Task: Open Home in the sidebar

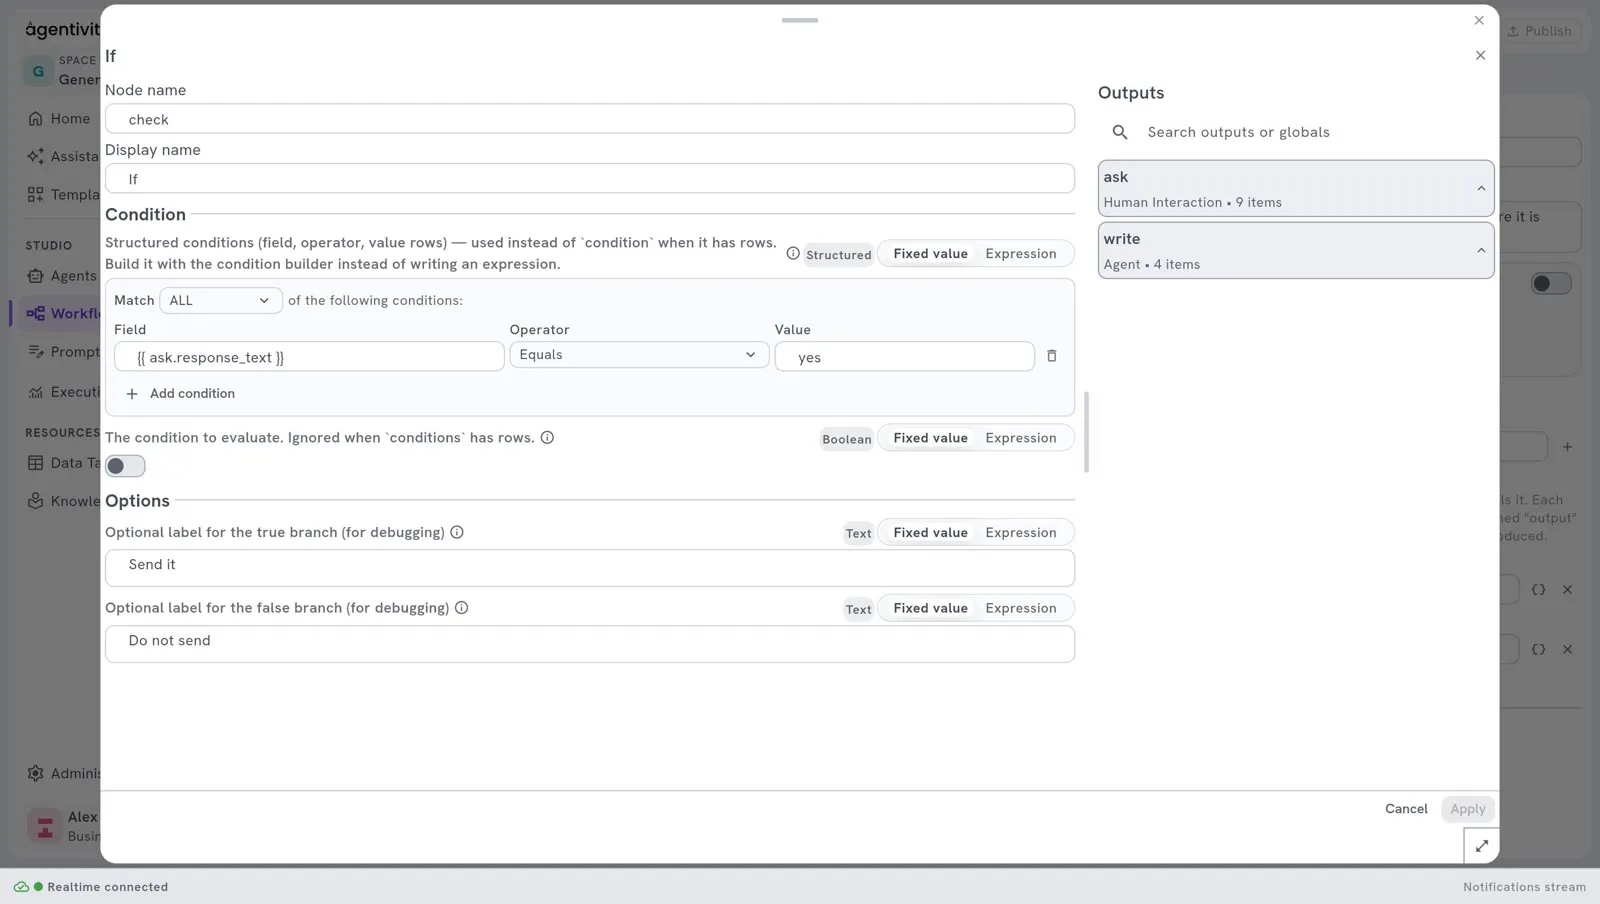Action: [60, 119]
